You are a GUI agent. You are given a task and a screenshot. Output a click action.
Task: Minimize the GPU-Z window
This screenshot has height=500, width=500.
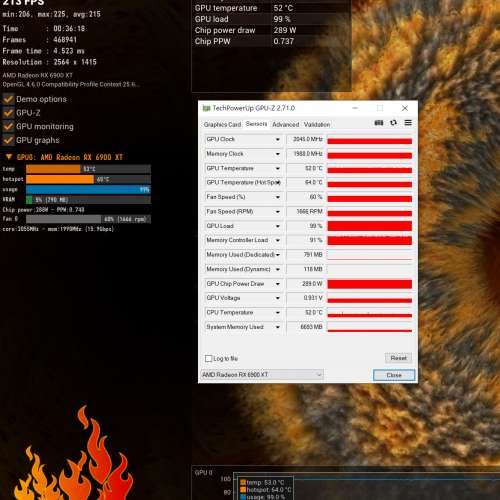[355, 108]
